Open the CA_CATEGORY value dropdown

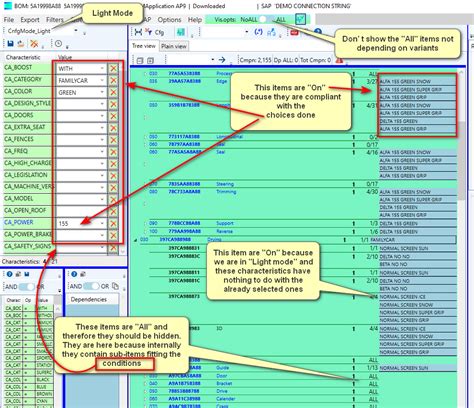(x=102, y=80)
